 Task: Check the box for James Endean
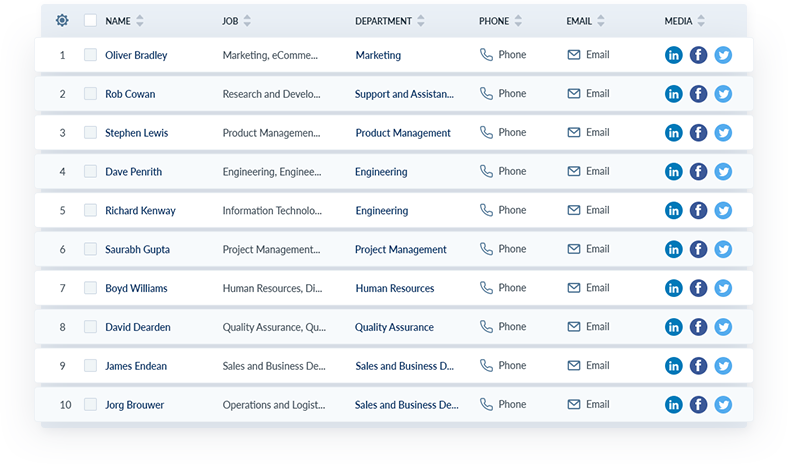90,365
